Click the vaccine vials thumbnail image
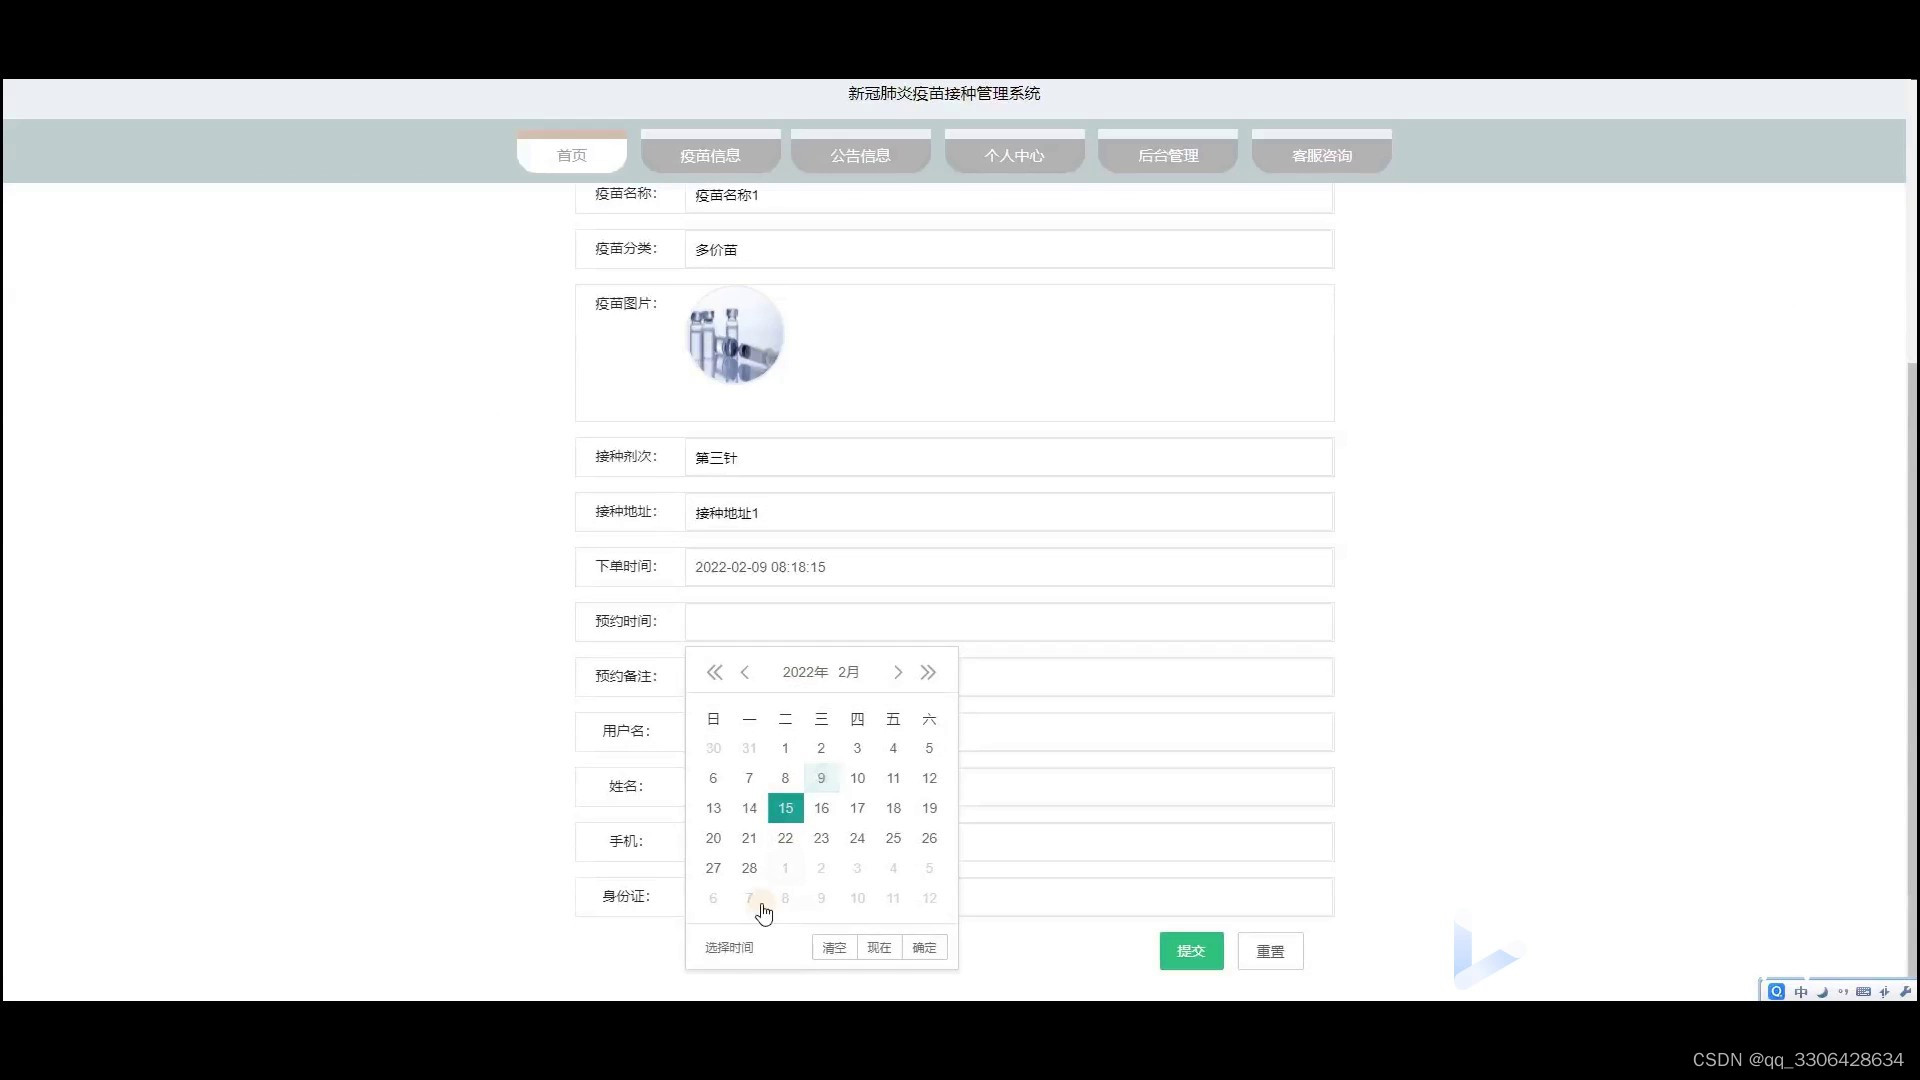The height and width of the screenshot is (1080, 1920). click(x=735, y=335)
